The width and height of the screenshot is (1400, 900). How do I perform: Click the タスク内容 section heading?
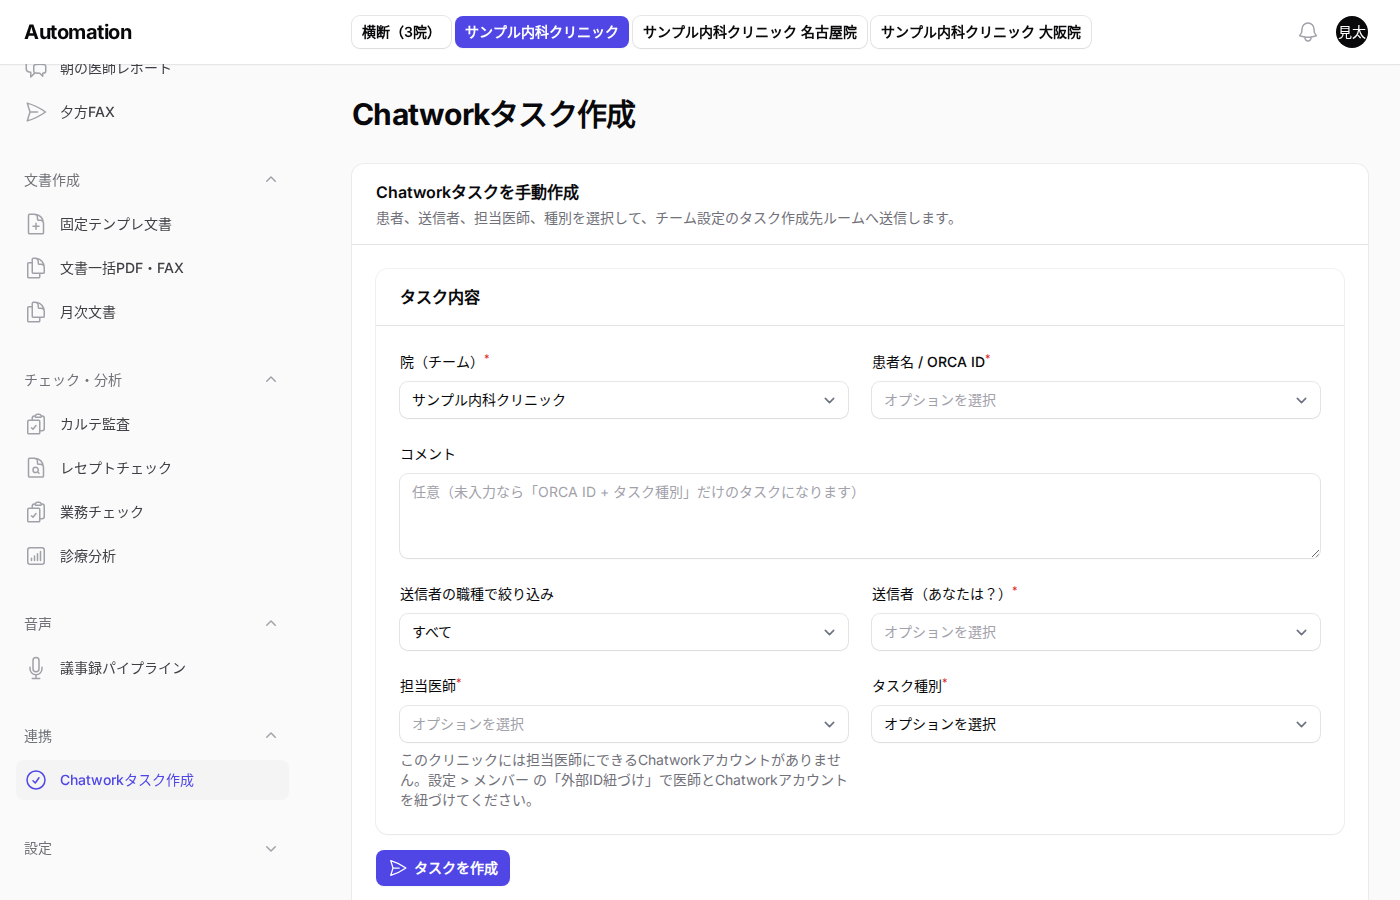(x=440, y=297)
